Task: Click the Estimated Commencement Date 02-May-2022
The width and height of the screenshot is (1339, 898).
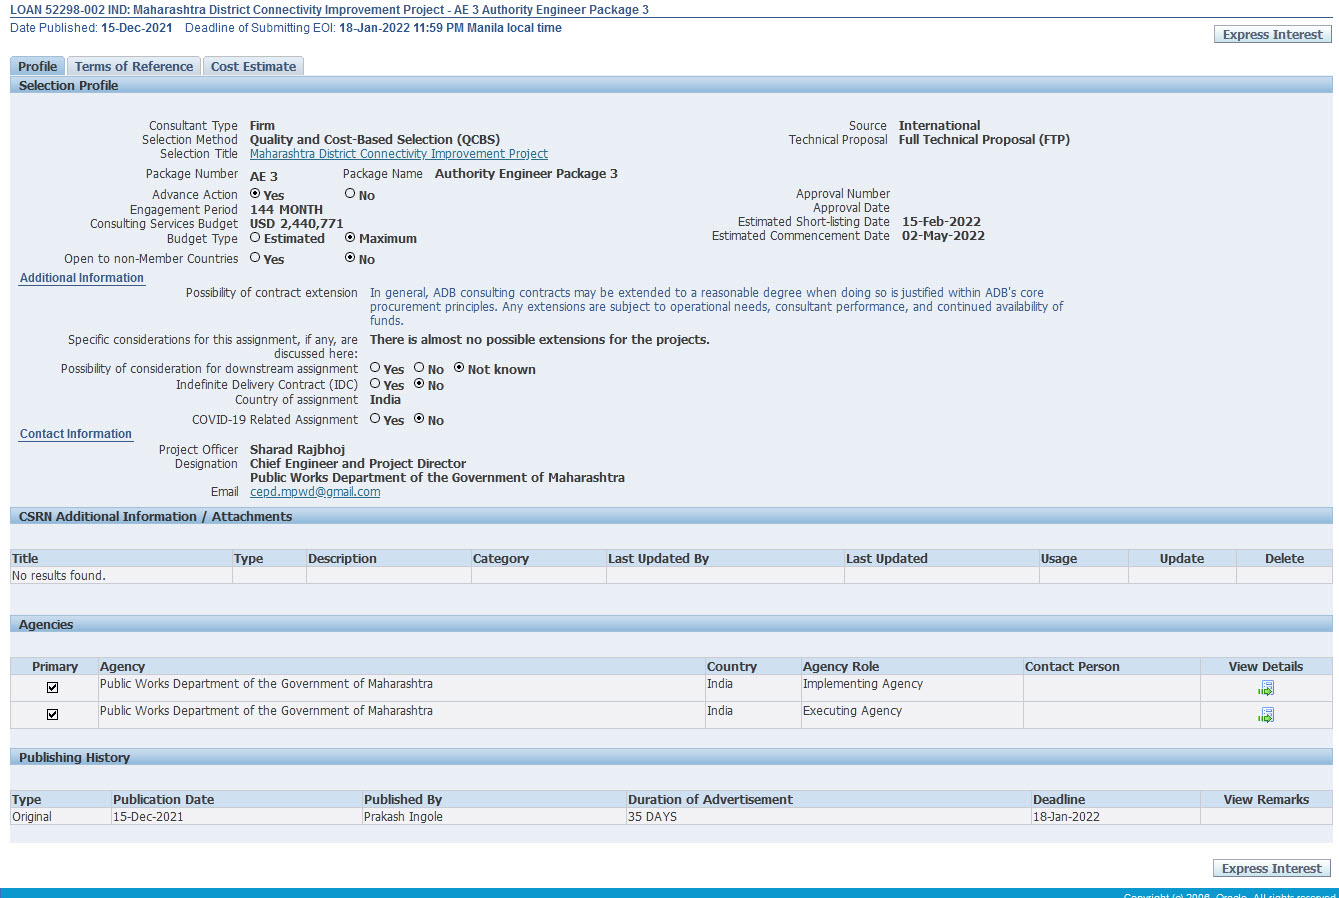Action: (x=943, y=236)
